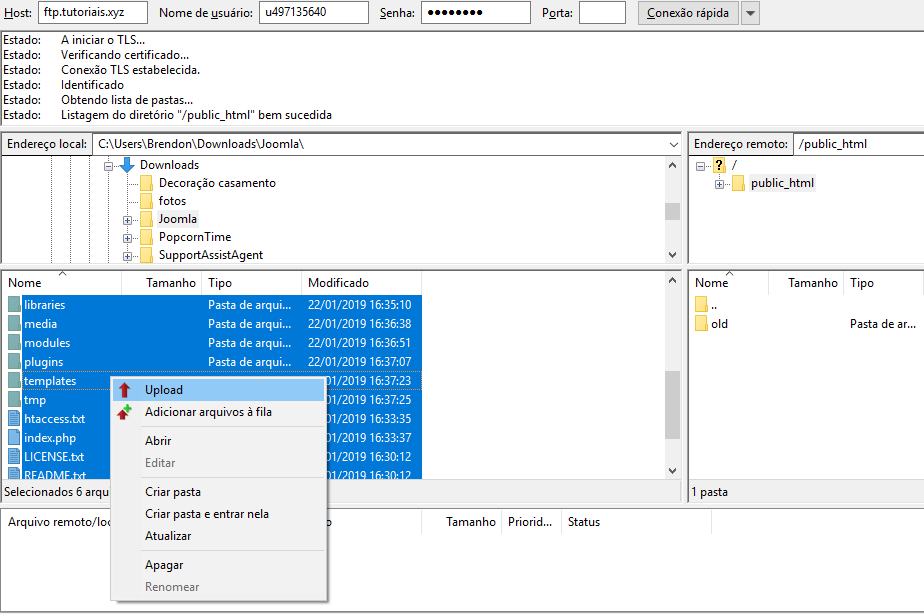Image resolution: width=924 pixels, height=614 pixels.
Task: Choose Adicionar arquivos à fila
Action: click(x=219, y=412)
